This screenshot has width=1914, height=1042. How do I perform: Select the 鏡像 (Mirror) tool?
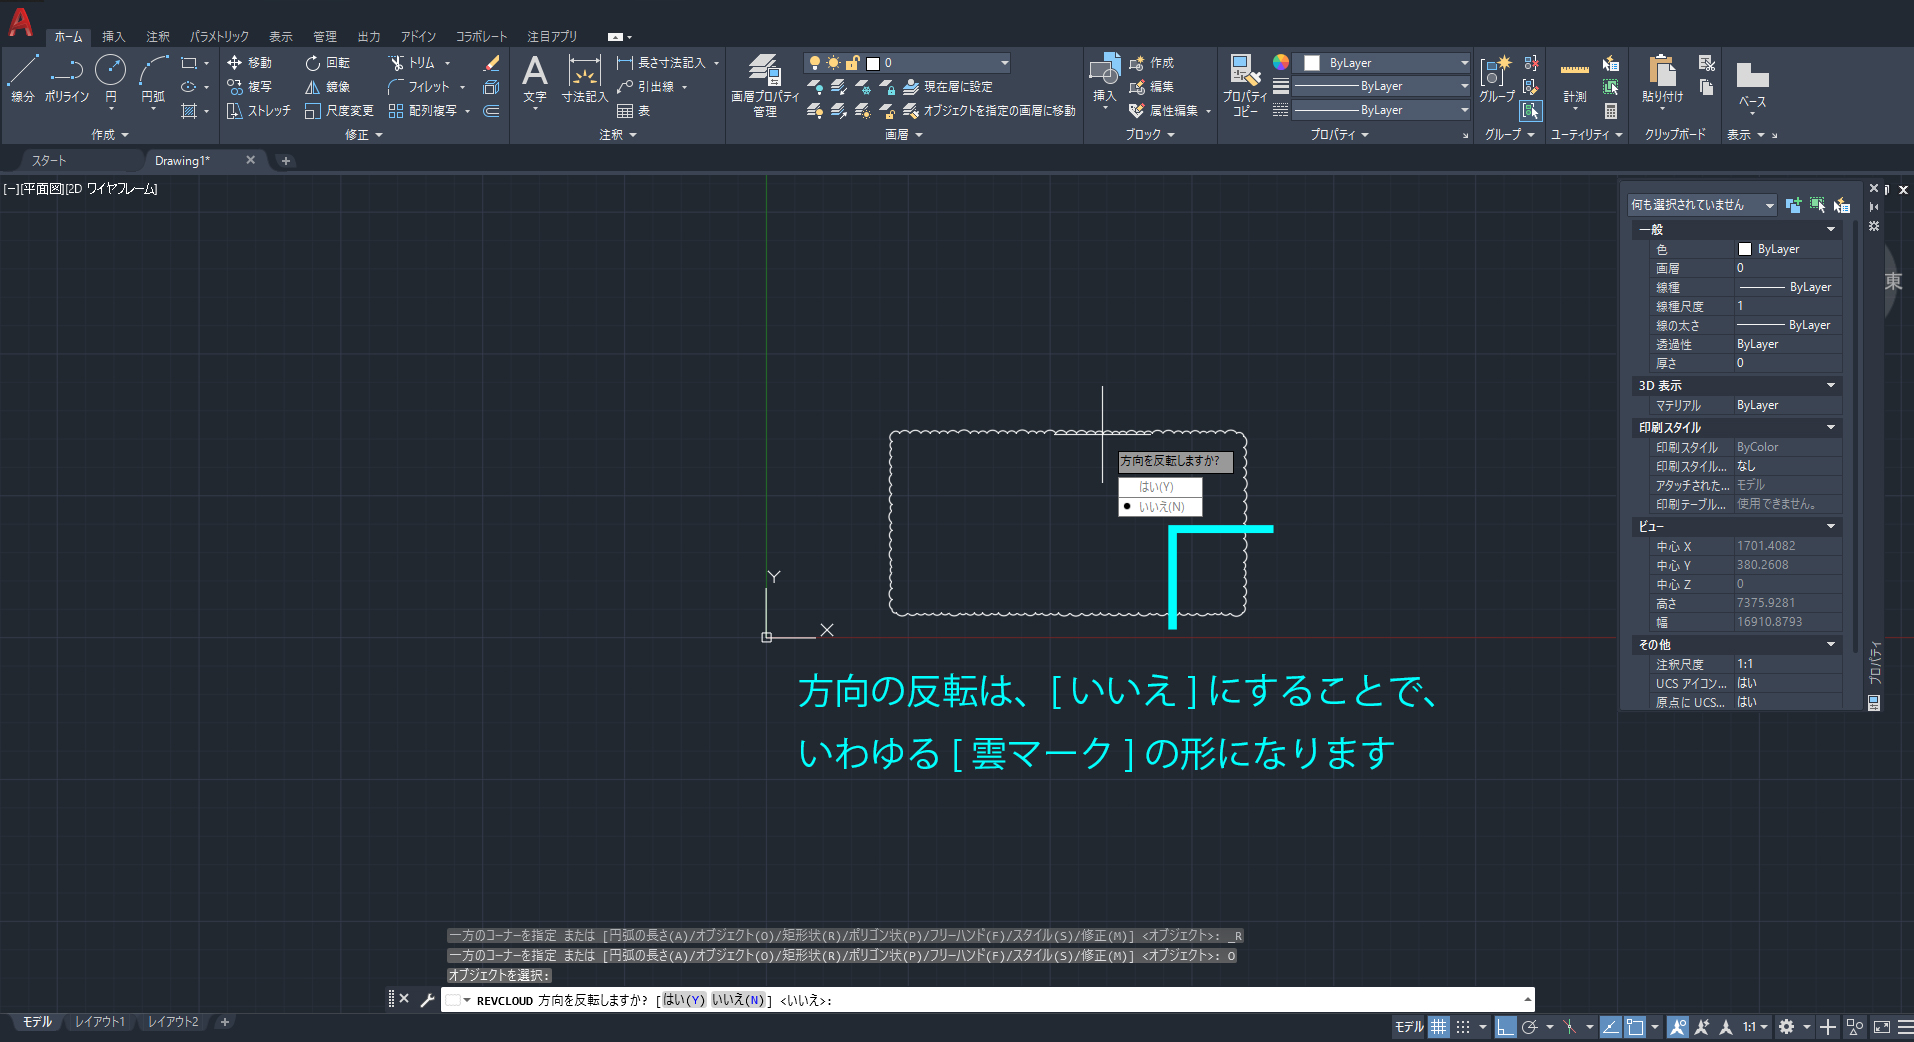pyautogui.click(x=330, y=86)
